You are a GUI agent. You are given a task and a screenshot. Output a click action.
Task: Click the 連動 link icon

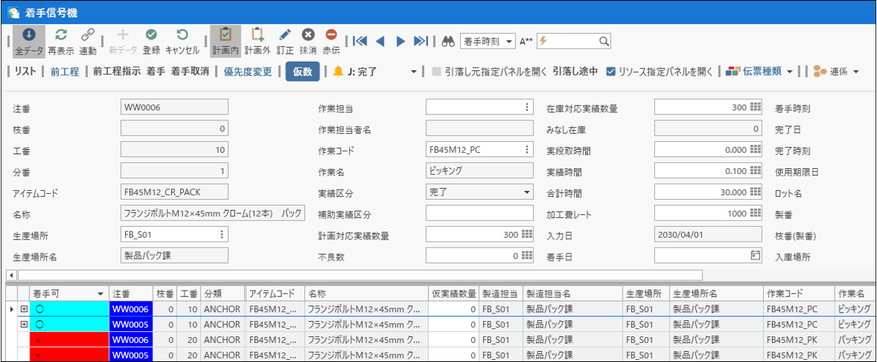point(88,35)
